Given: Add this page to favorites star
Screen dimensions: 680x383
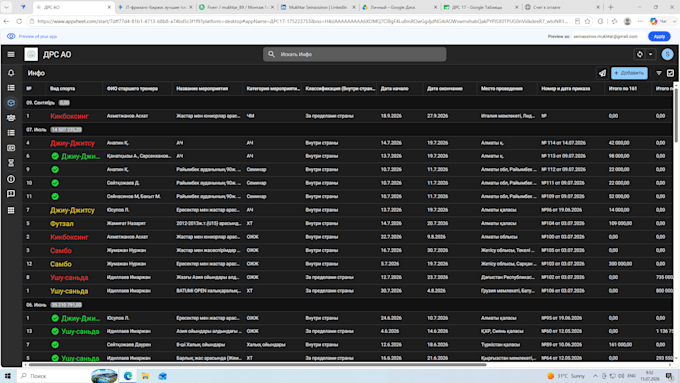Looking at the screenshot, I should [x=588, y=21].
